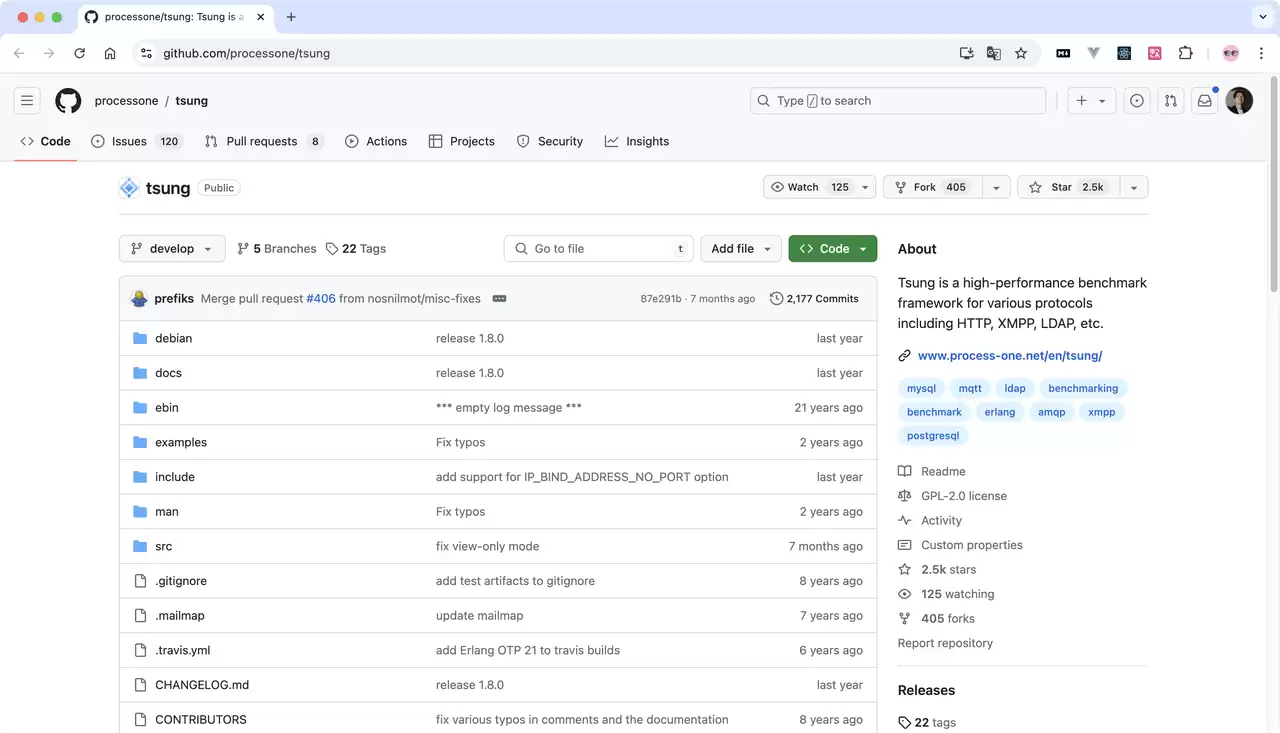Expand the develop branch dropdown
The width and height of the screenshot is (1280, 733).
point(172,249)
